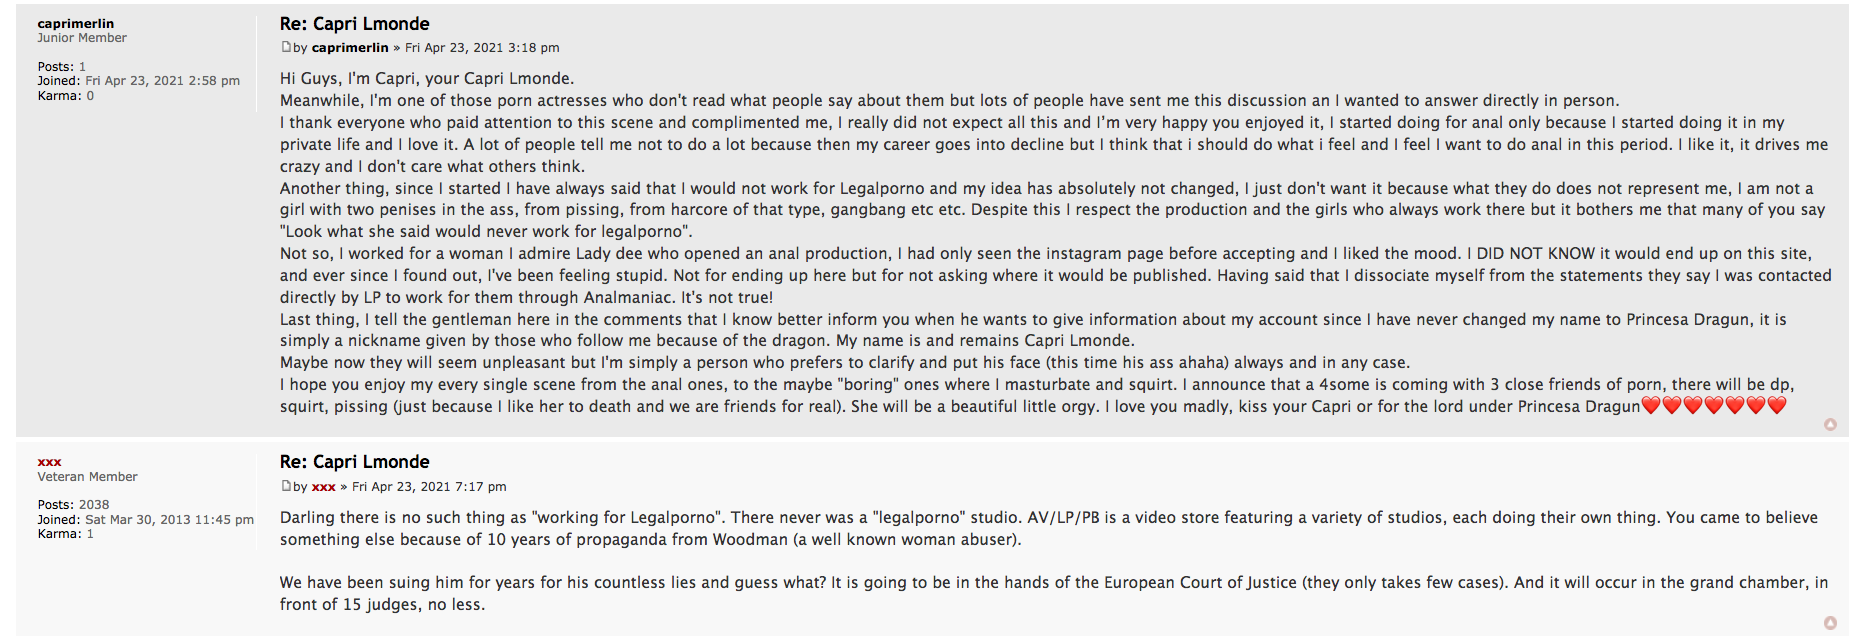Click the back-to-top icon in xxx's post
This screenshot has height=638, width=1859.
[1830, 623]
